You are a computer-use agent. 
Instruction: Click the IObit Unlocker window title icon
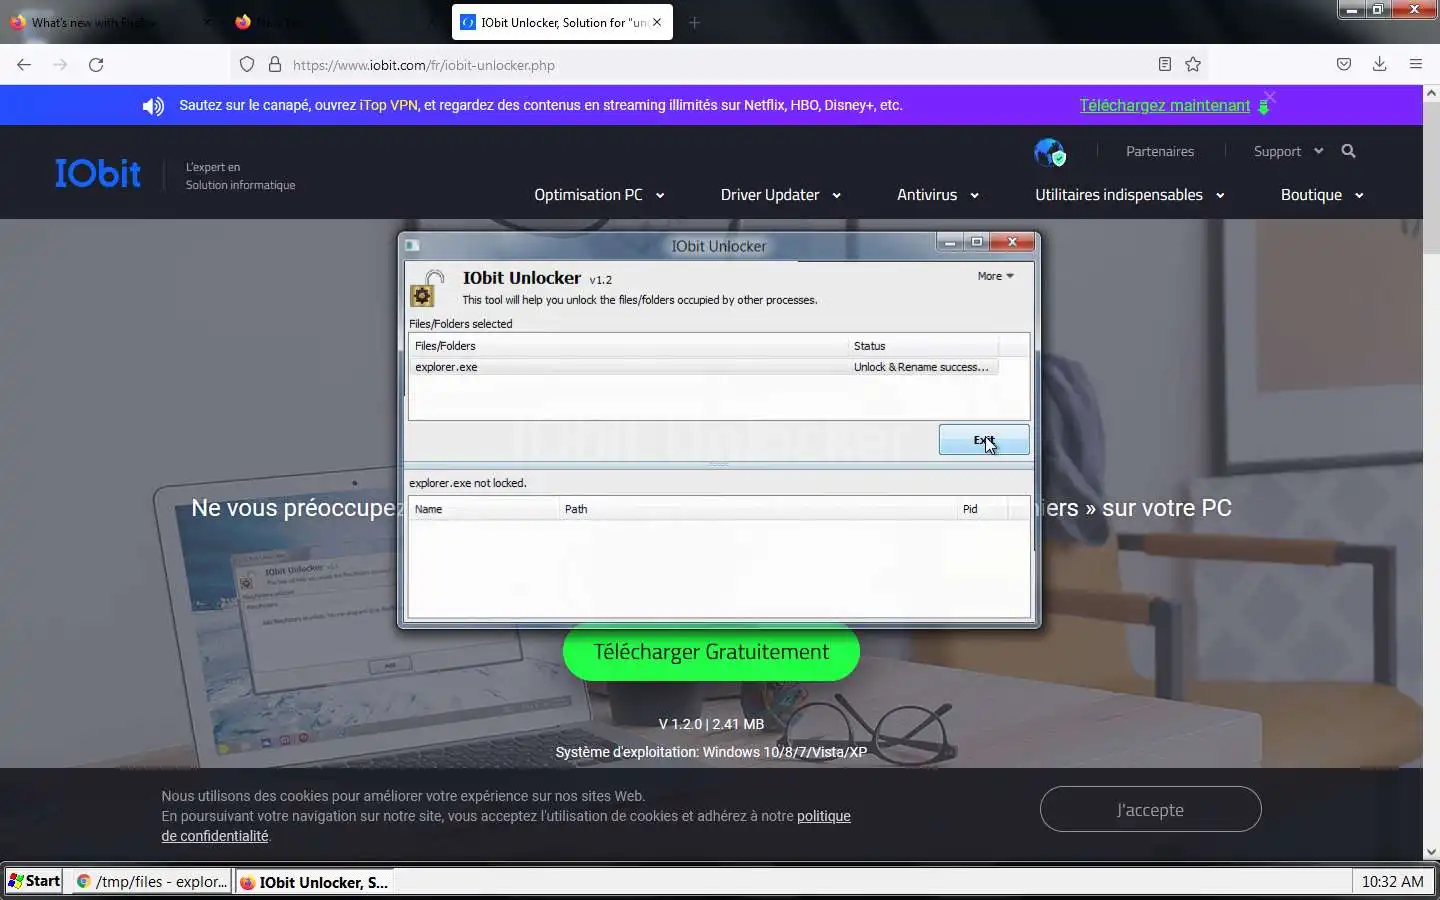(x=412, y=246)
